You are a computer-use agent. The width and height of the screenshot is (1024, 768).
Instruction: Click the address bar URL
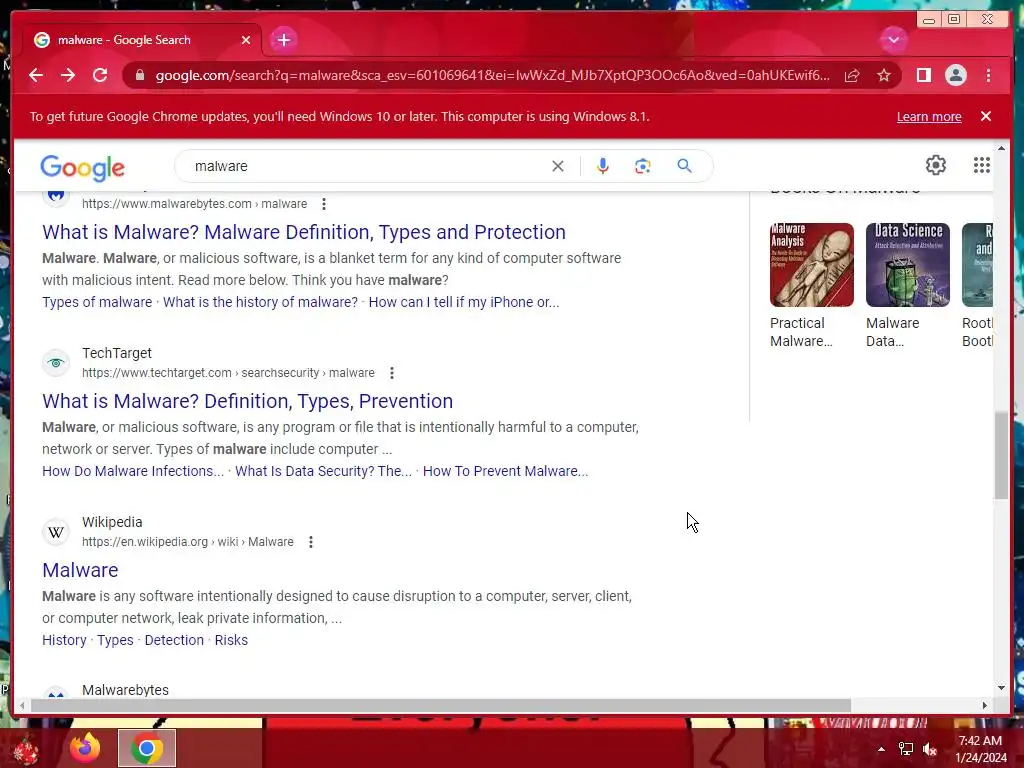pyautogui.click(x=492, y=75)
